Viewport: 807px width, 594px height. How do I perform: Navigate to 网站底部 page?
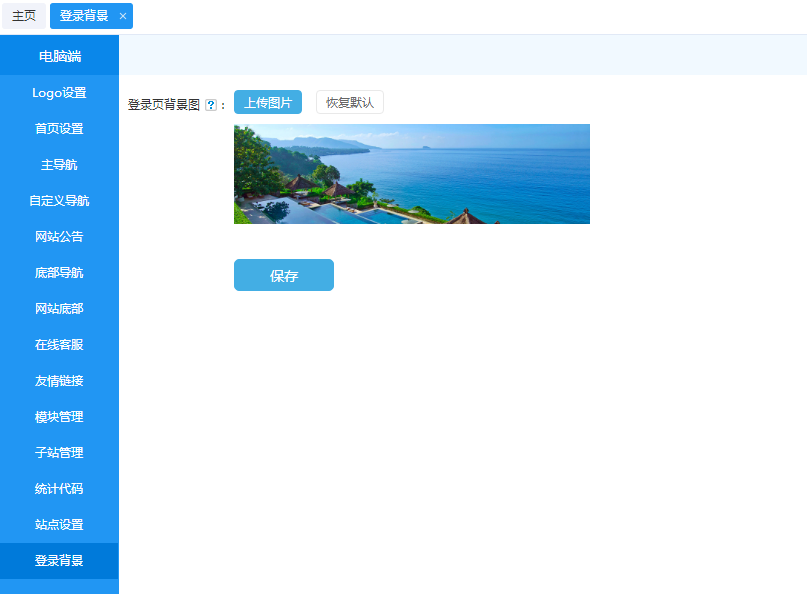click(x=59, y=309)
